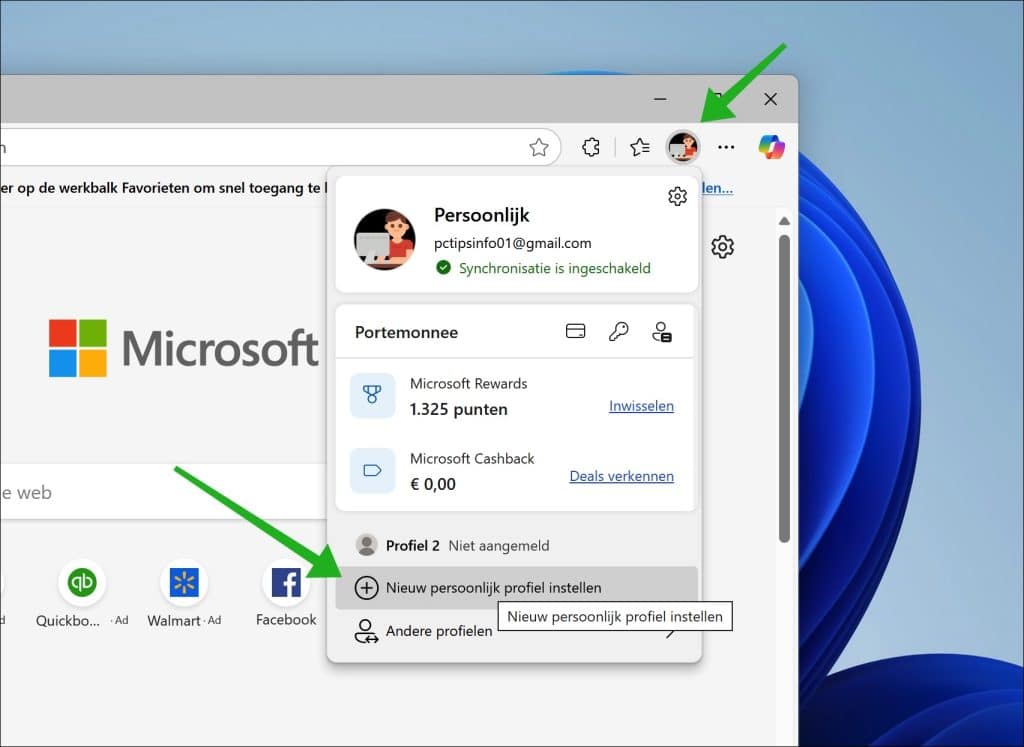Switch to Profiel 2
The height and width of the screenshot is (747, 1024).
[516, 545]
